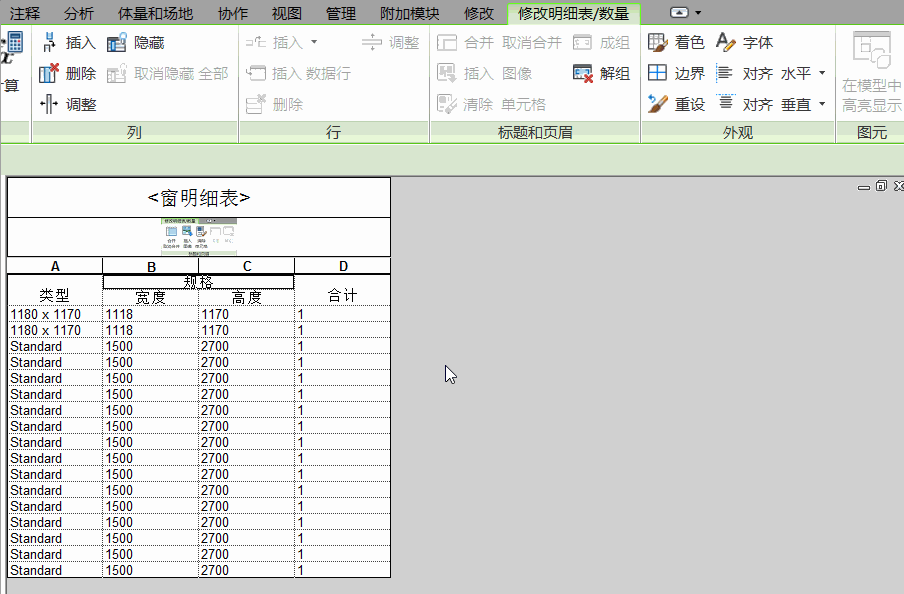This screenshot has height=594, width=904.
Task: Open the 字体 (Font) tool
Action: (x=745, y=43)
